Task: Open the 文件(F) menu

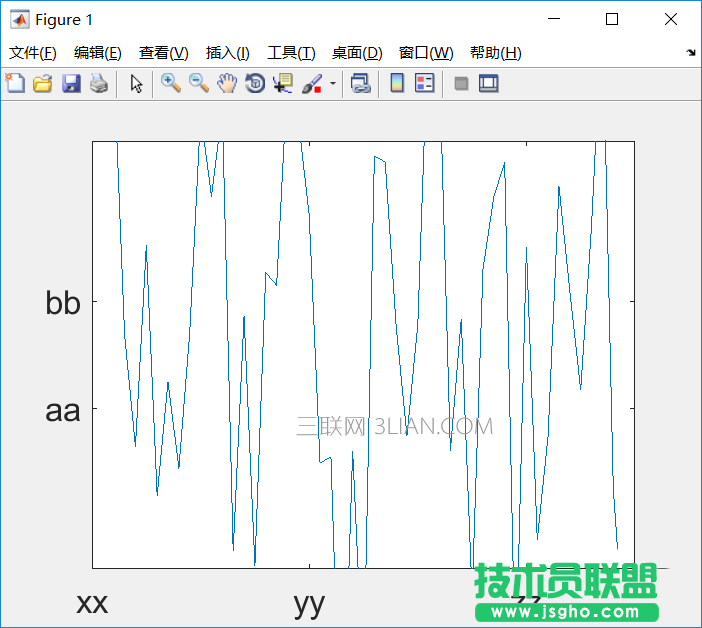Action: pyautogui.click(x=33, y=53)
